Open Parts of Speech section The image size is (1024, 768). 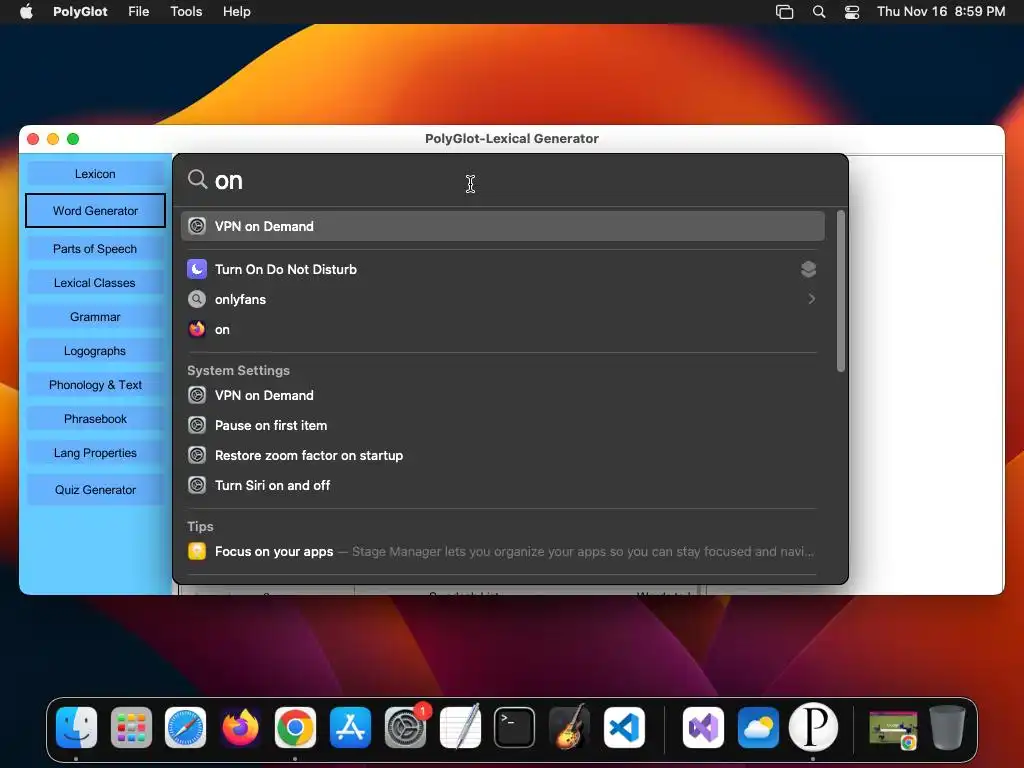(x=95, y=249)
